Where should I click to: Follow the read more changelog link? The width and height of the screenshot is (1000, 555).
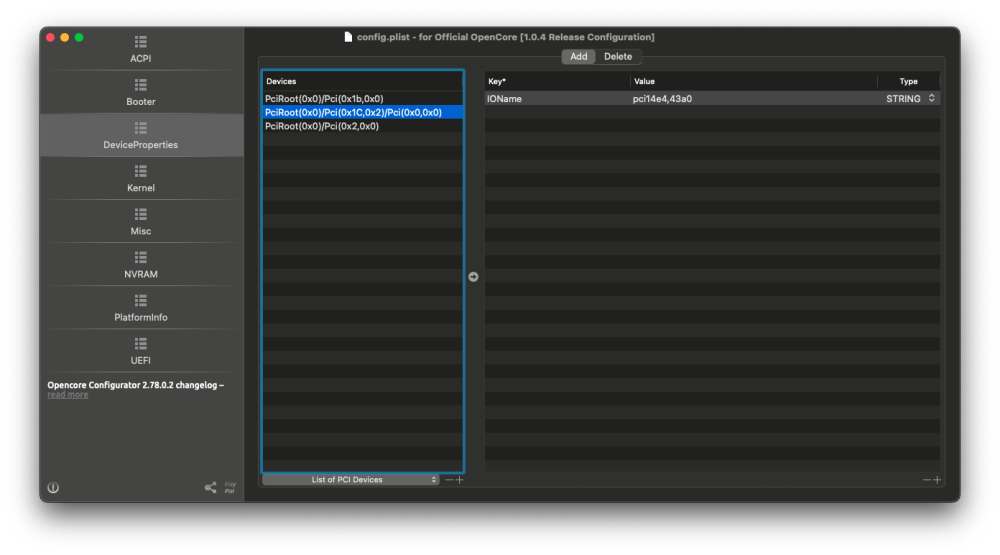pyautogui.click(x=68, y=395)
